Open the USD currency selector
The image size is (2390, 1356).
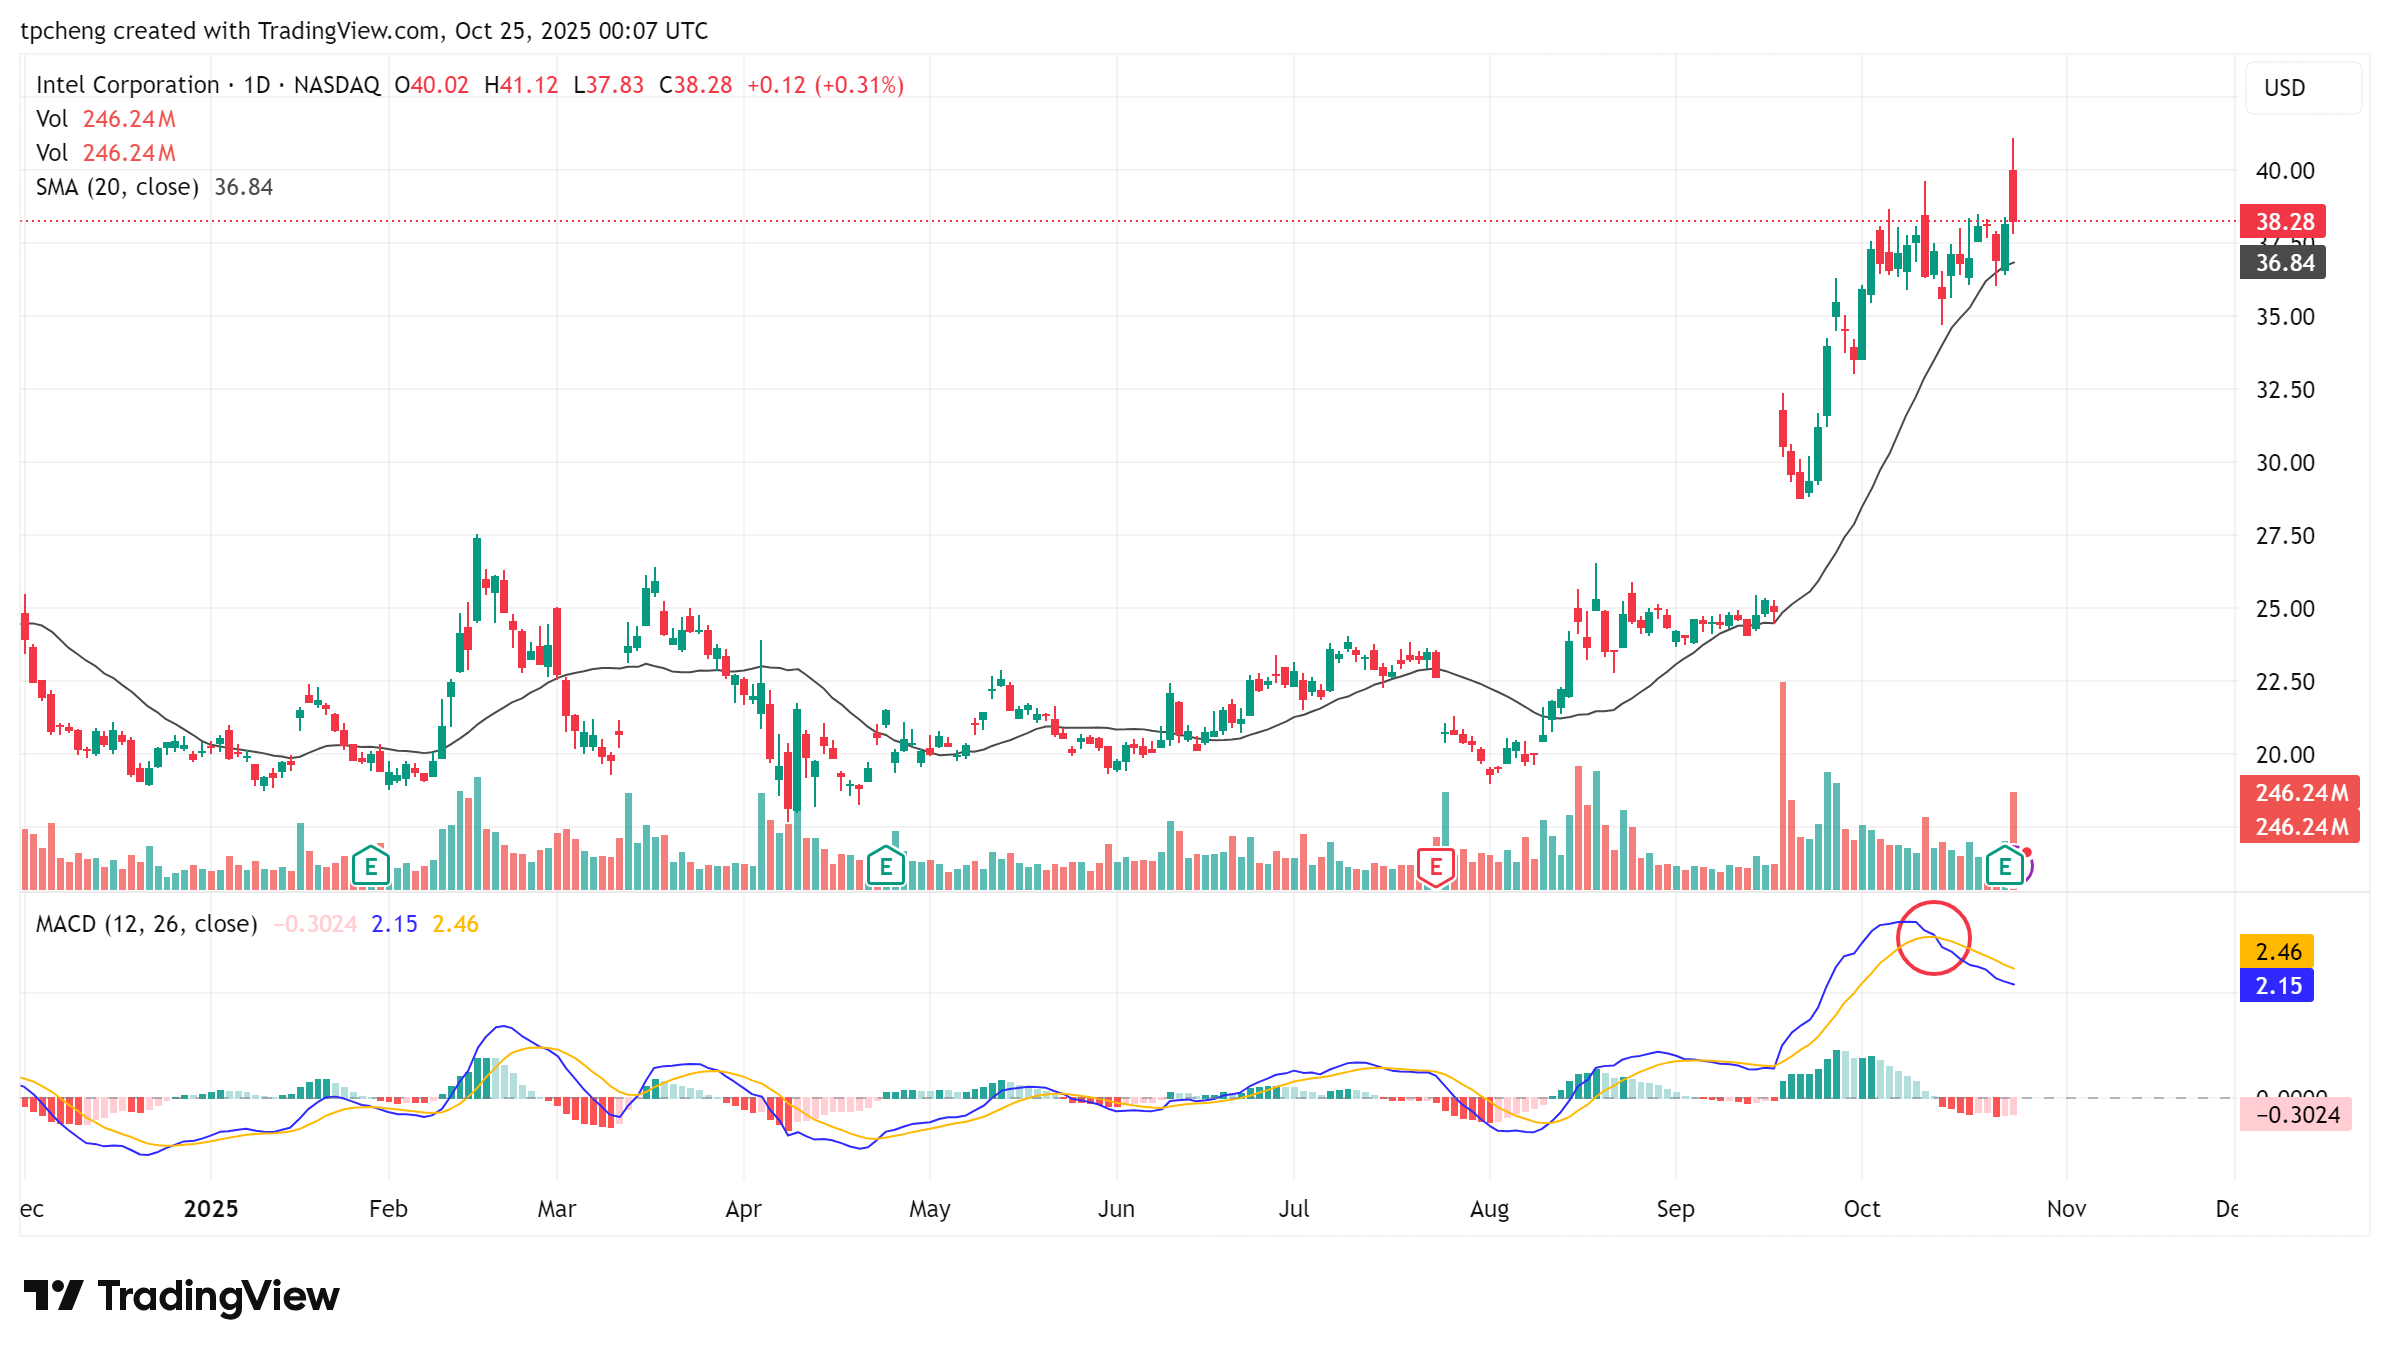[2302, 88]
